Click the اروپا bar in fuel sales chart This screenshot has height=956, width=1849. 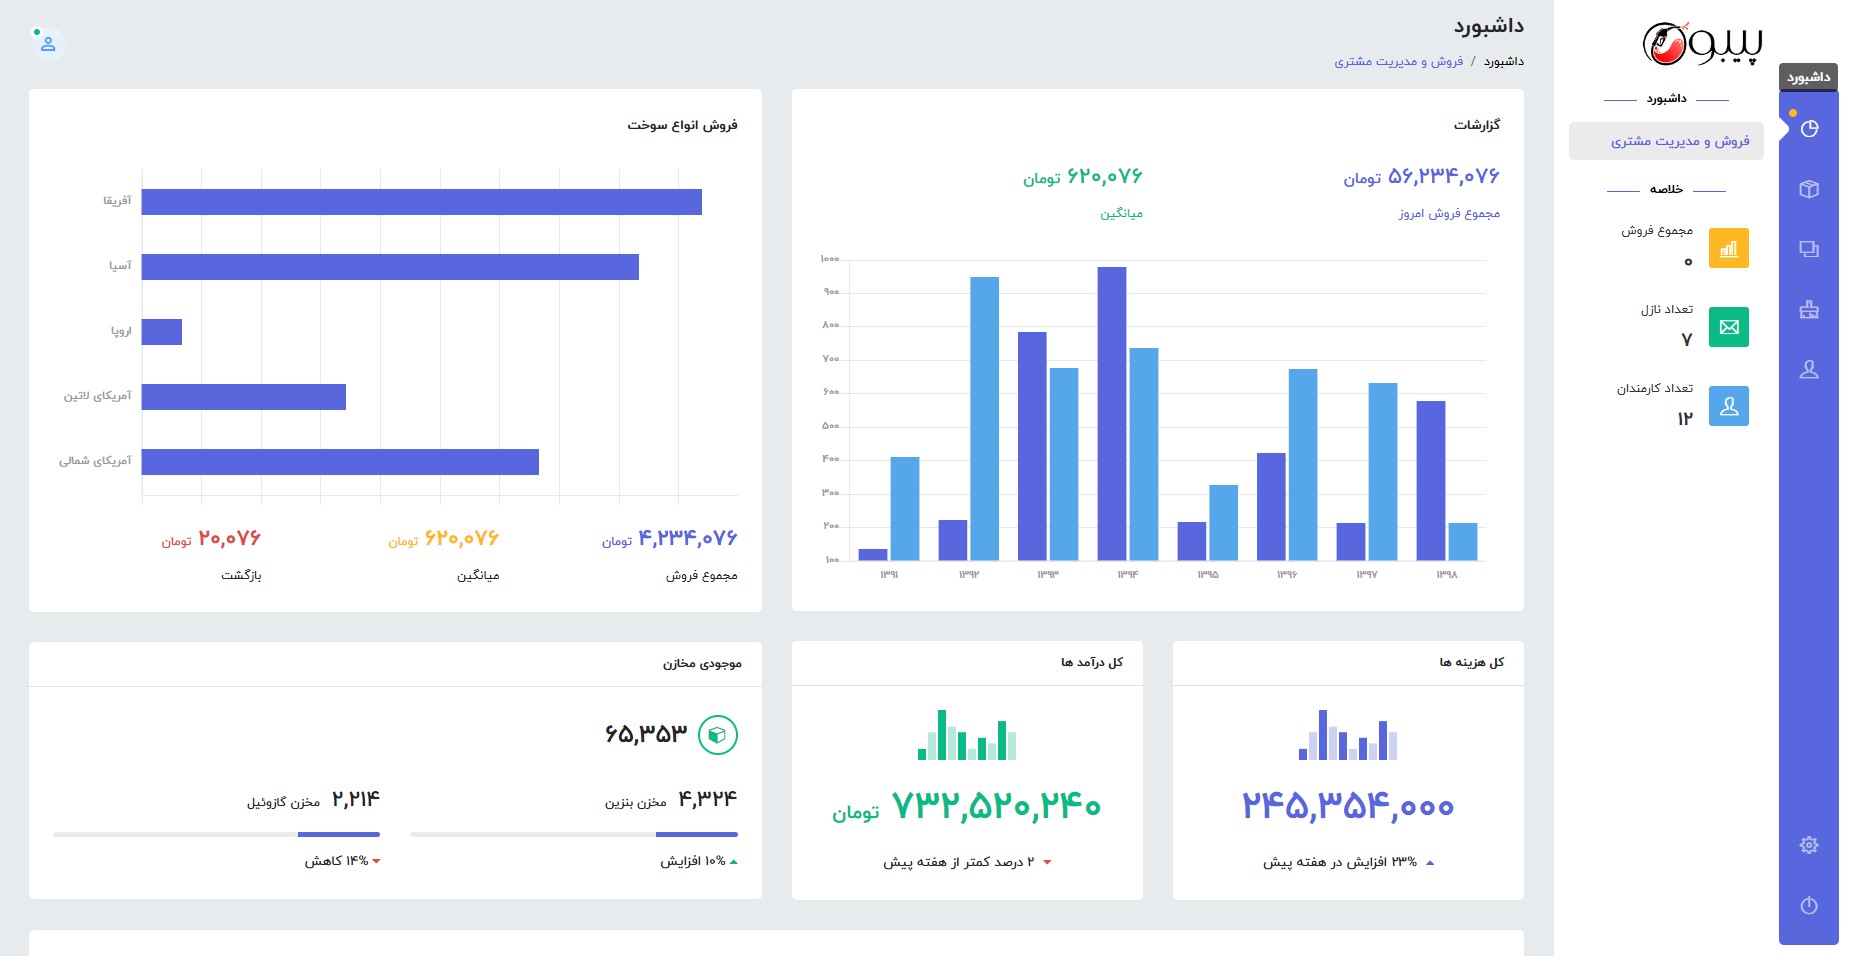162,332
